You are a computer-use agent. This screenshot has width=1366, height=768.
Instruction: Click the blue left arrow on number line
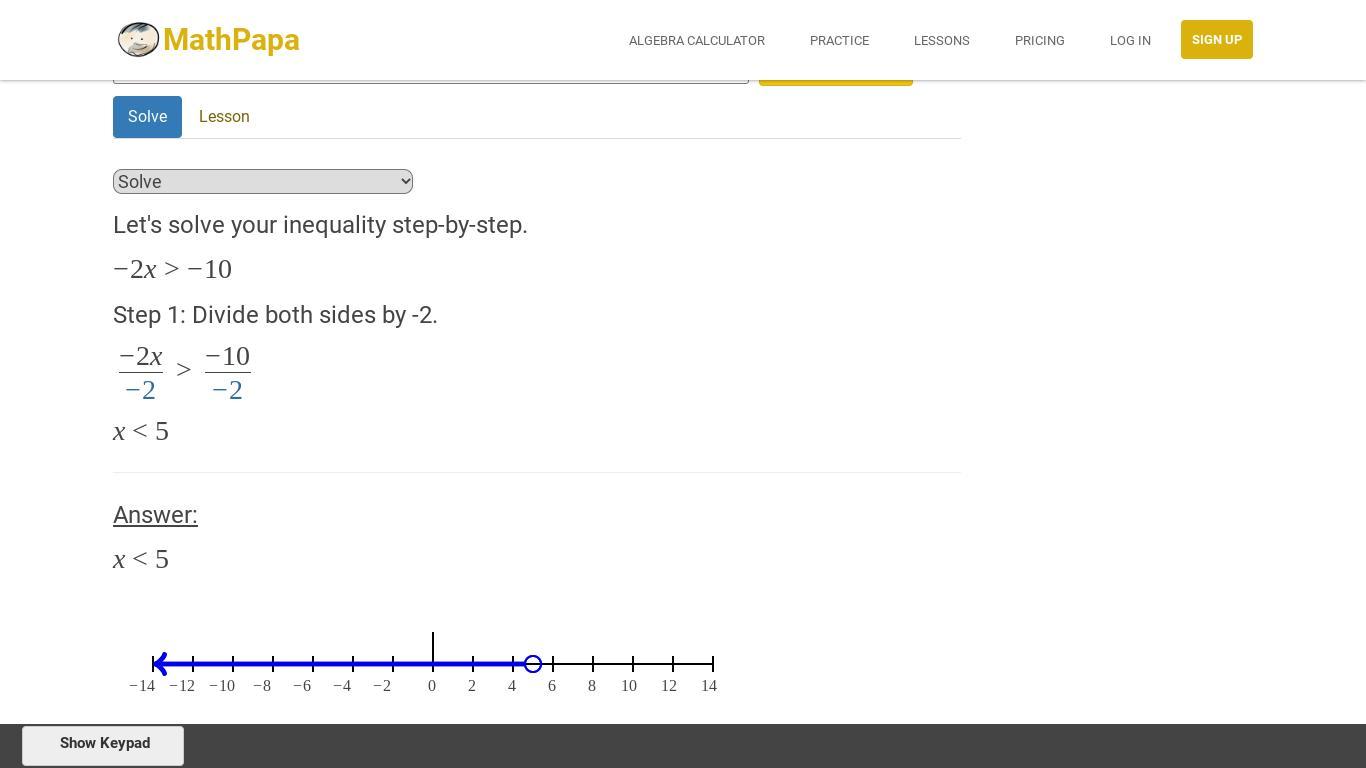[x=160, y=664]
